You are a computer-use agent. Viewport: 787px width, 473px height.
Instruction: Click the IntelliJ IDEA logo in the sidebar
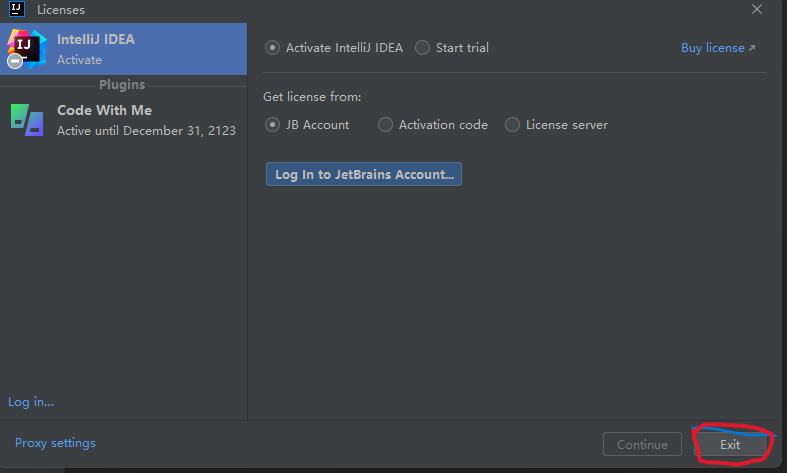(x=27, y=49)
